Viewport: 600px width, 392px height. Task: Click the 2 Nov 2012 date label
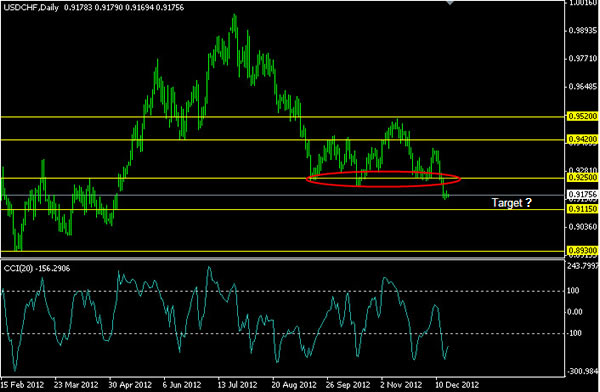(401, 385)
